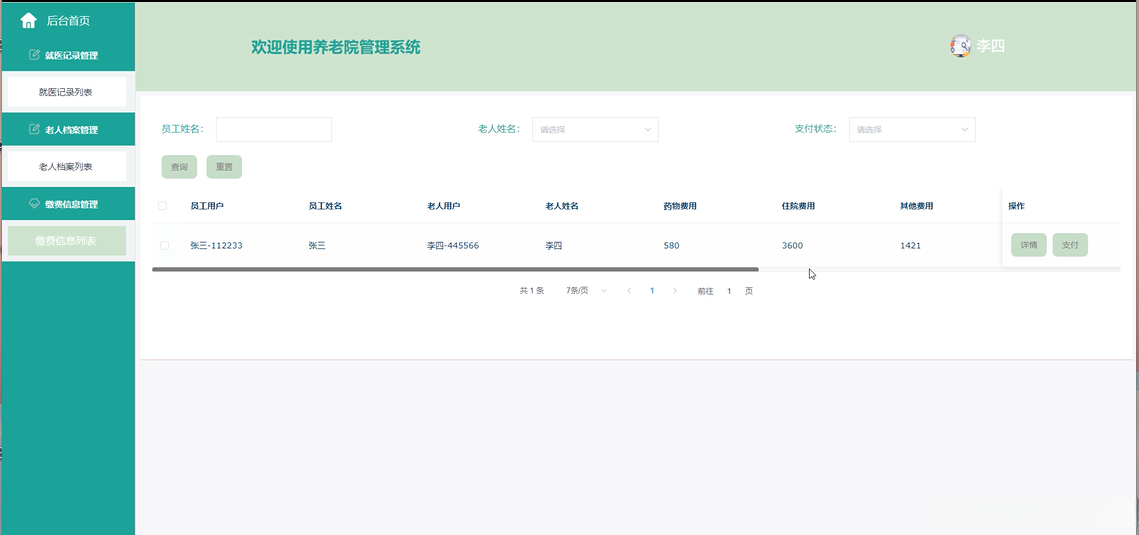Select 缴费信息列表 in the sidebar

point(67,240)
